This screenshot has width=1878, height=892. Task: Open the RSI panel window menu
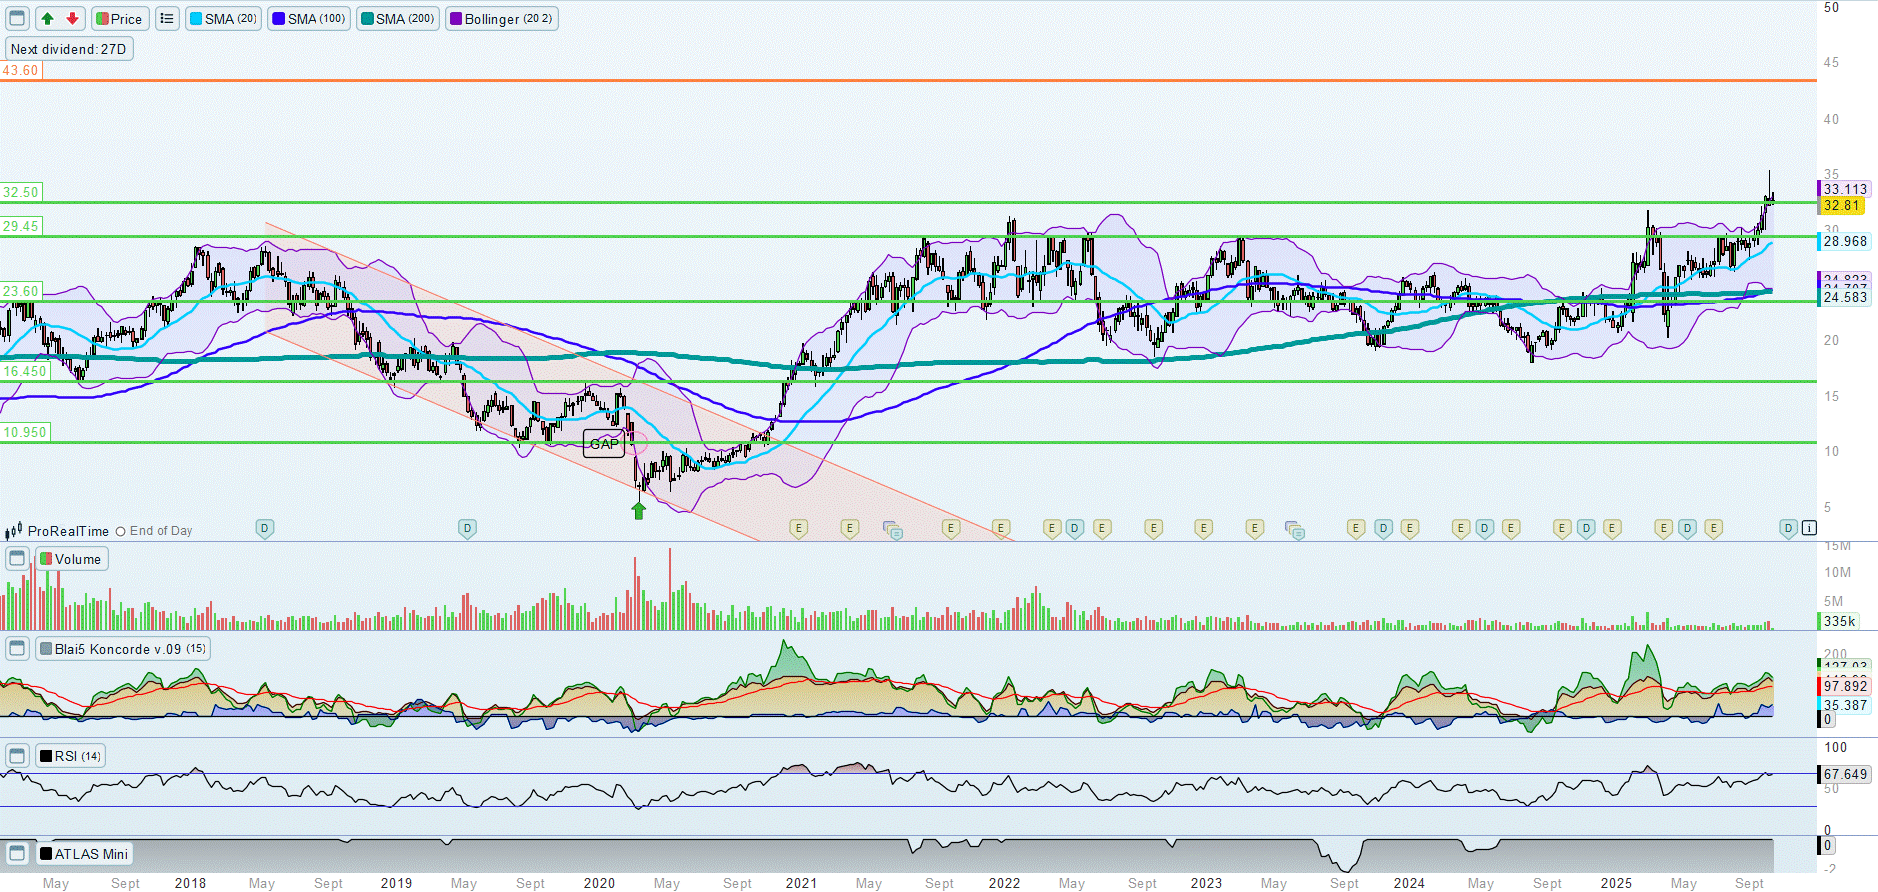[x=17, y=755]
